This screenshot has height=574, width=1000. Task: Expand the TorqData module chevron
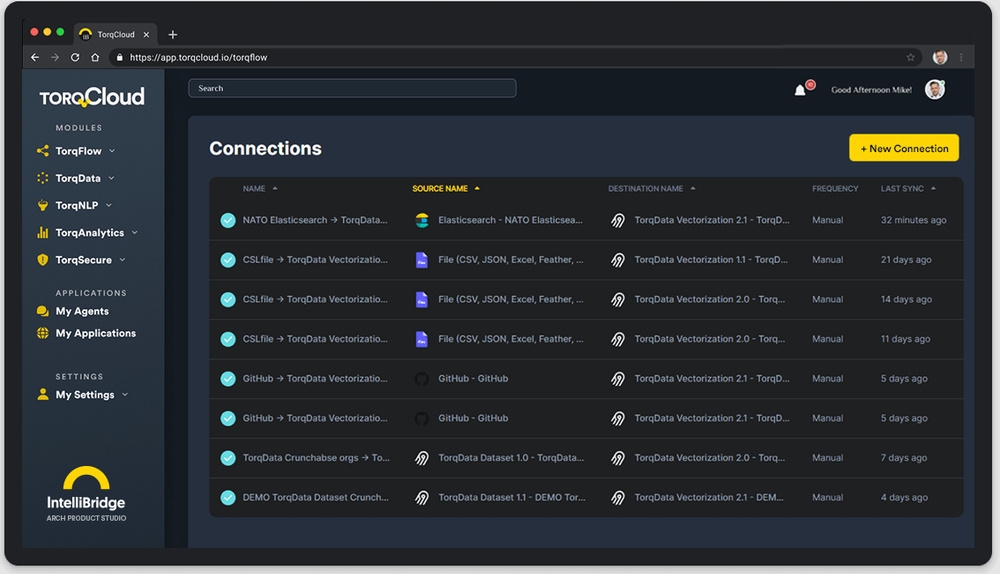pyautogui.click(x=112, y=178)
